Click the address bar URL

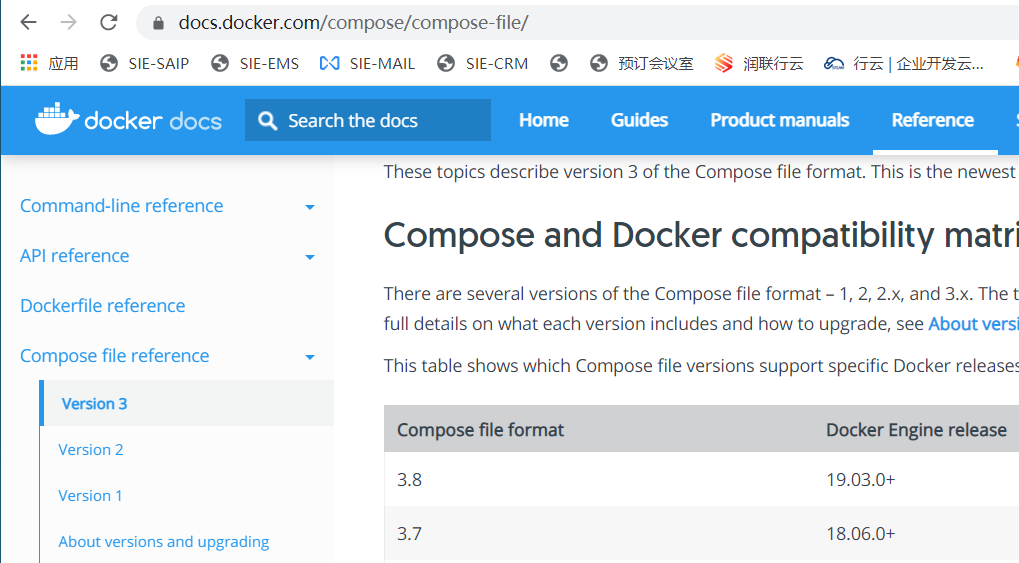coord(353,22)
